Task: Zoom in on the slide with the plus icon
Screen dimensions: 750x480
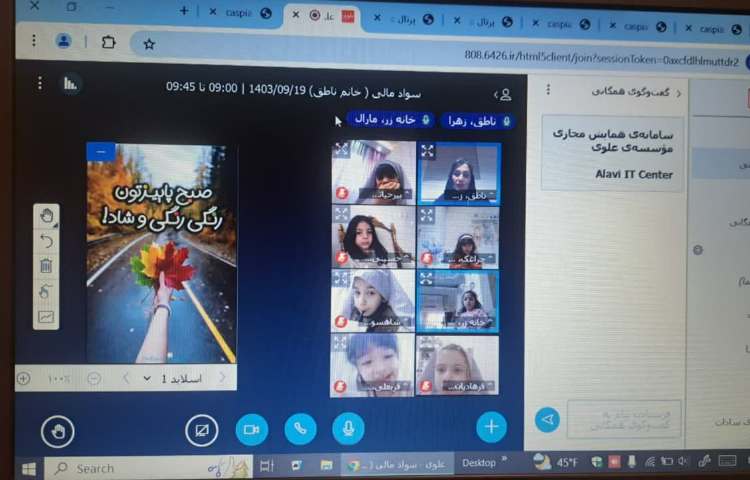Action: (x=23, y=379)
